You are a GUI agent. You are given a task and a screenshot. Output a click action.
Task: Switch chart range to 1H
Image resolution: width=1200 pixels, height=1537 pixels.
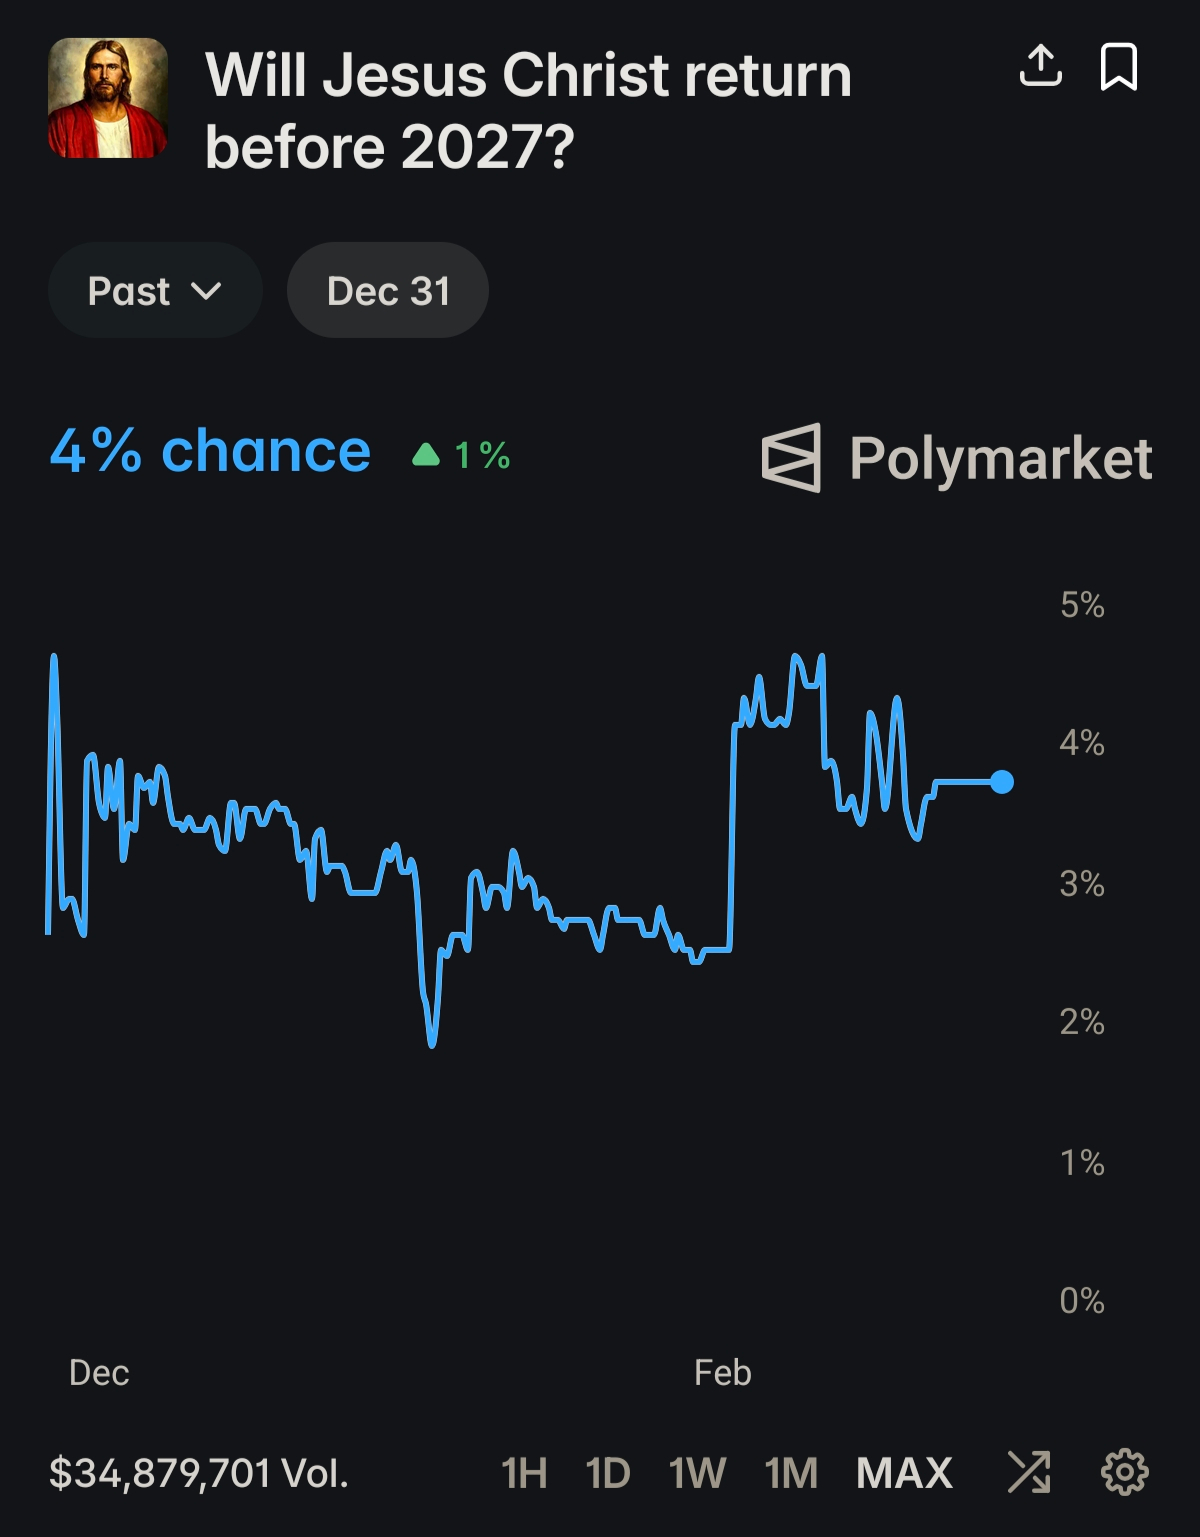coord(524,1473)
